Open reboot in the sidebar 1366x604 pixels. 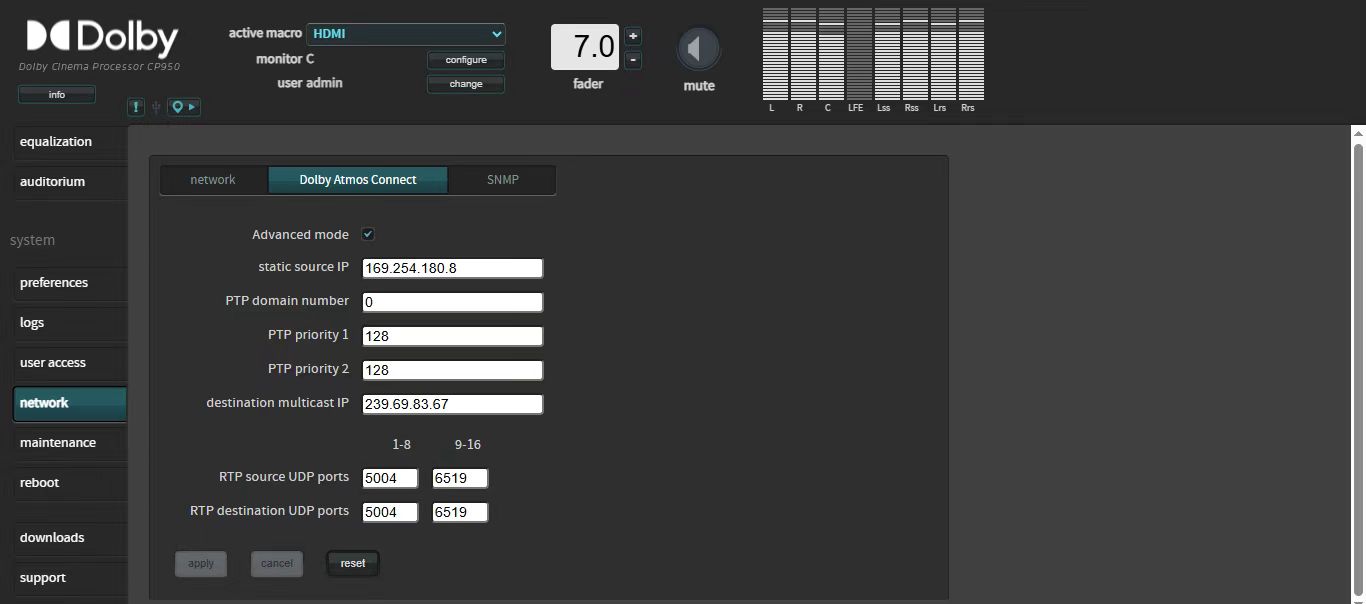click(70, 483)
